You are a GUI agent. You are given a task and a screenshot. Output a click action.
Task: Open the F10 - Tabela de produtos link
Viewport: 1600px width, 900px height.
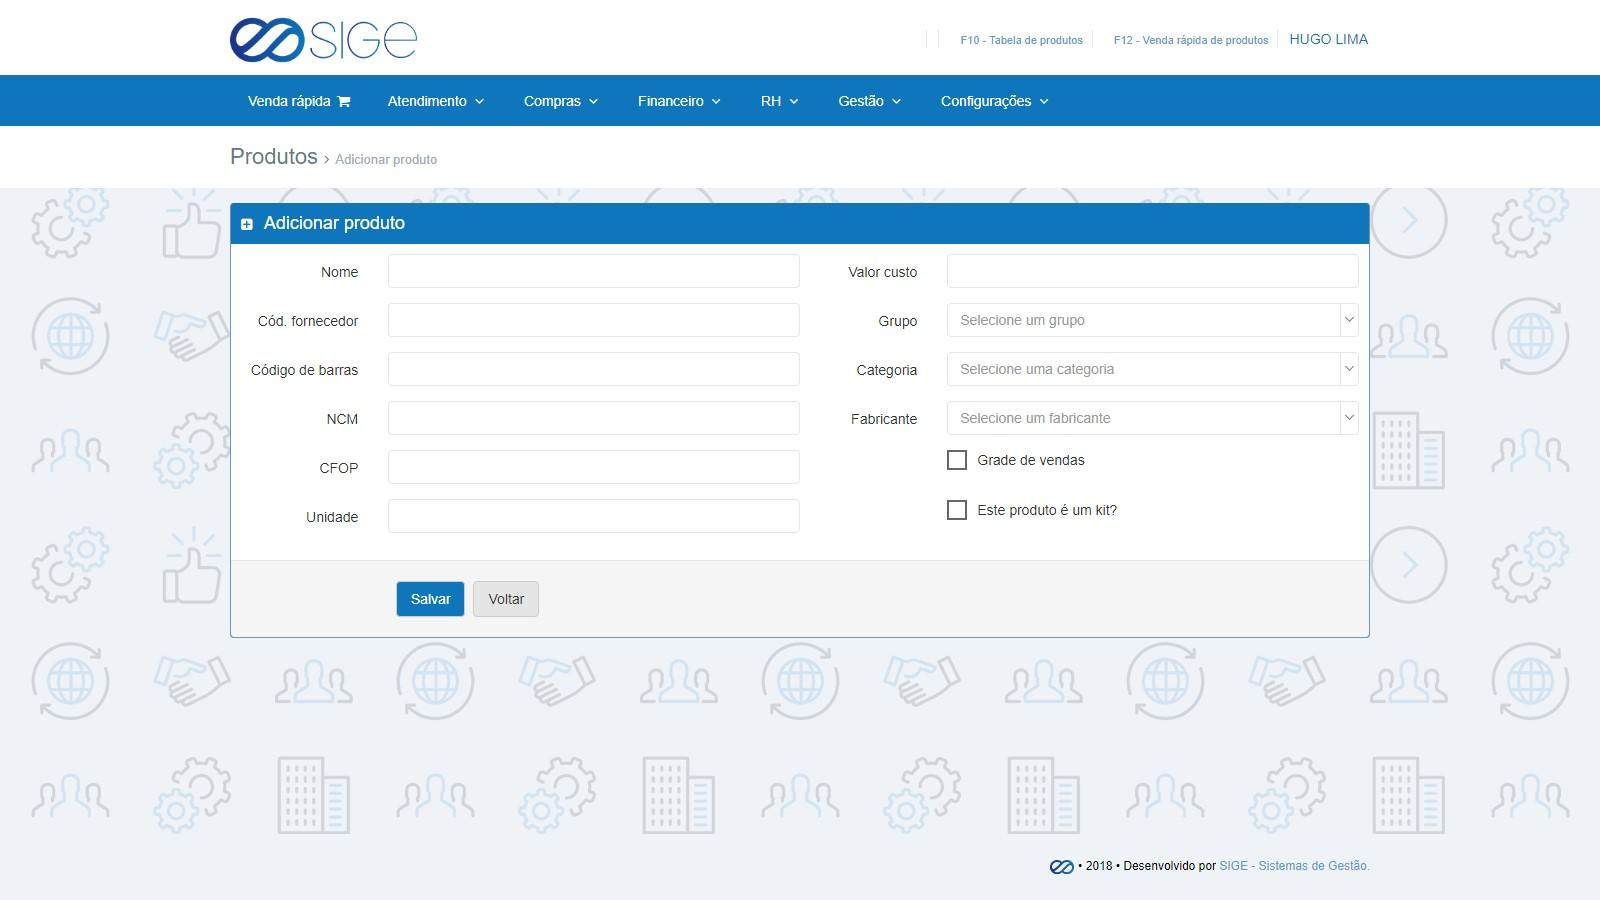click(1021, 40)
